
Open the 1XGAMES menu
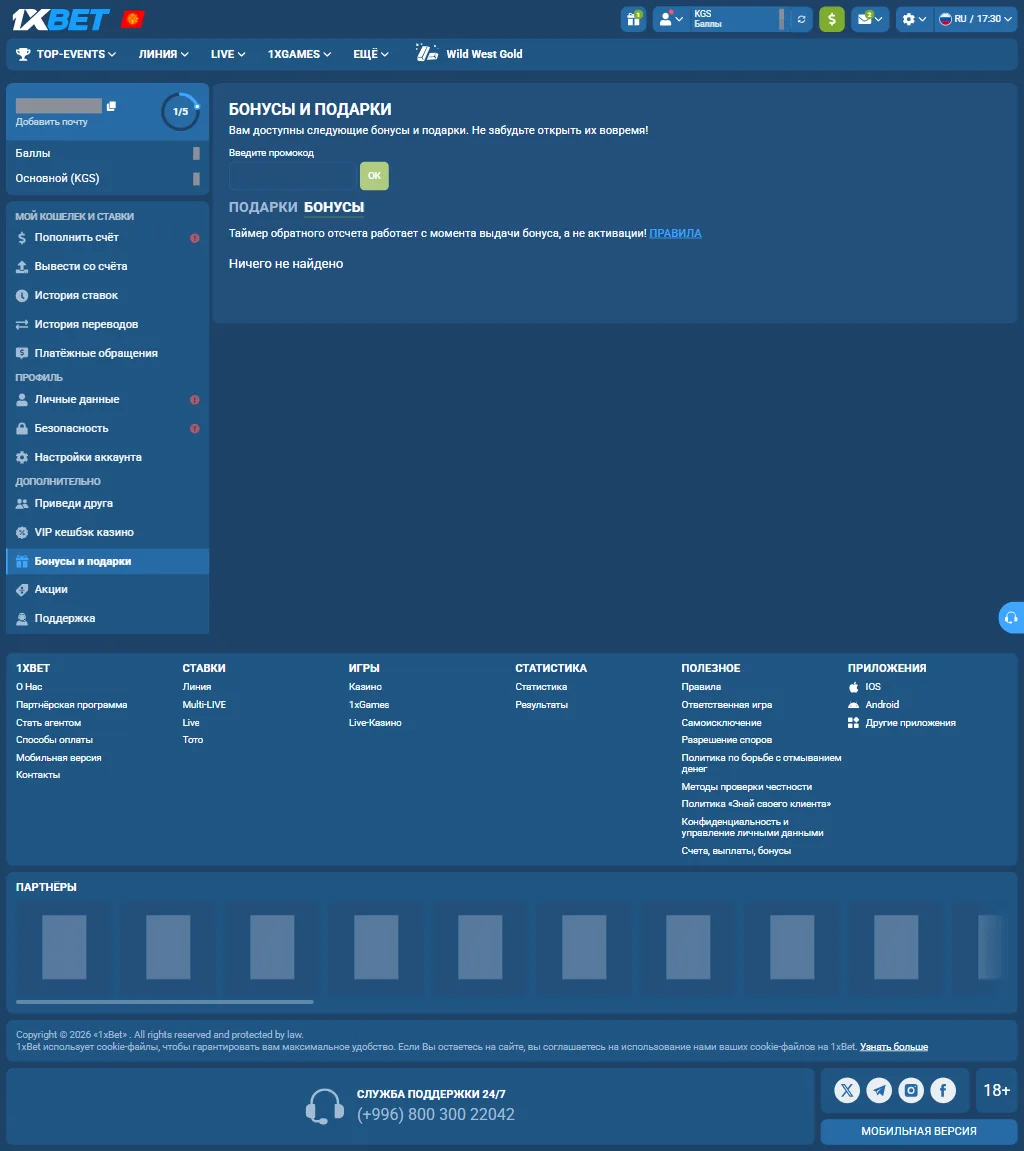(299, 54)
